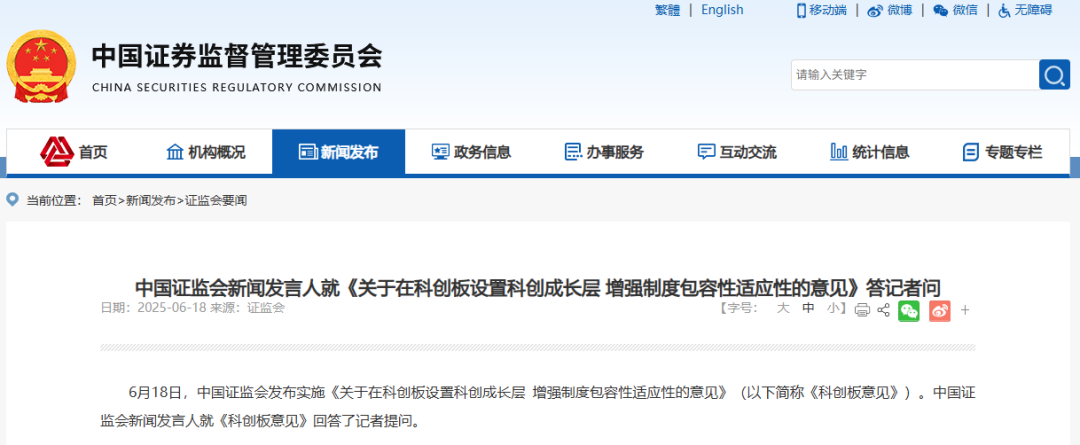Viewport: 1080px width, 445px height.
Task: Click CHINA SECURITIES REGULATORY COMMISSION text
Action: pyautogui.click(x=236, y=87)
